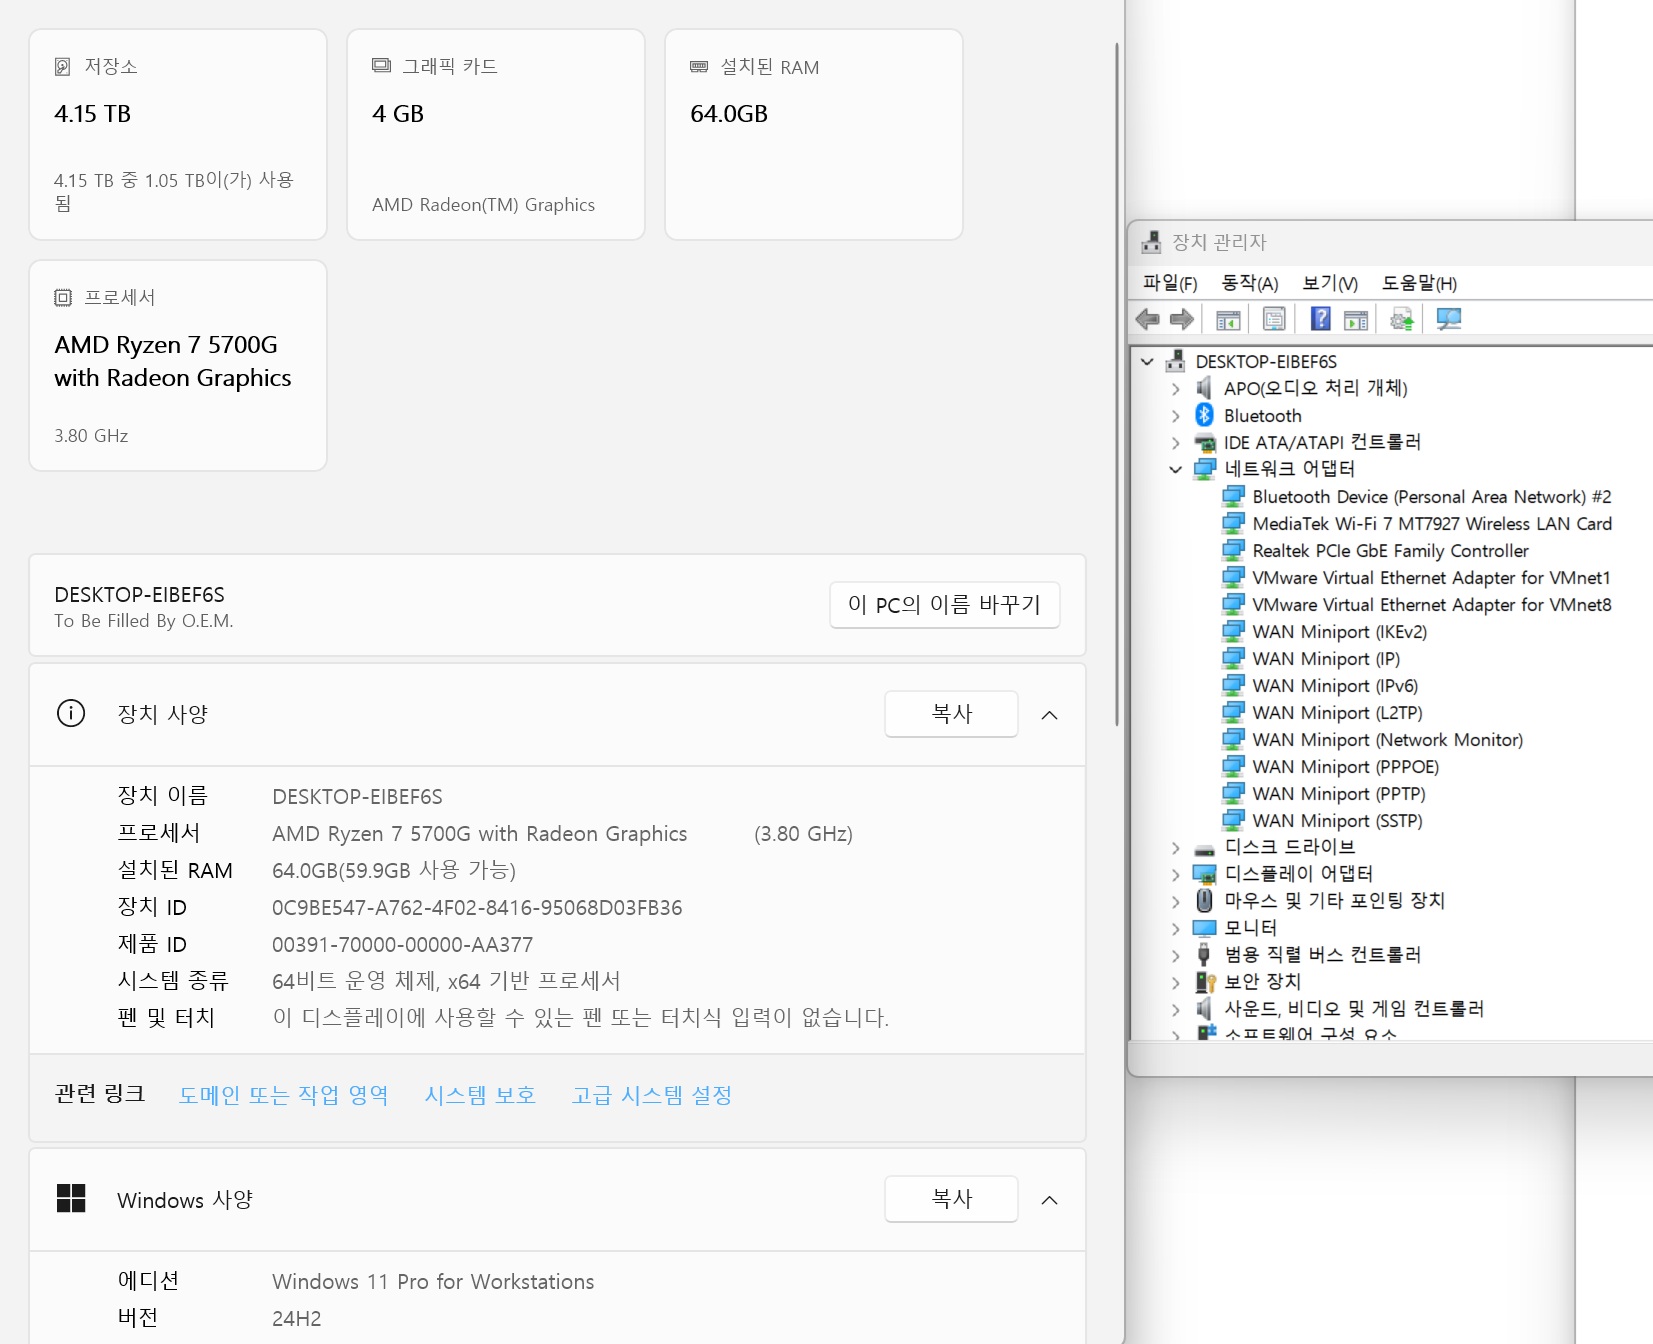Open the 파일(F) menu in Device Manager

[1170, 283]
